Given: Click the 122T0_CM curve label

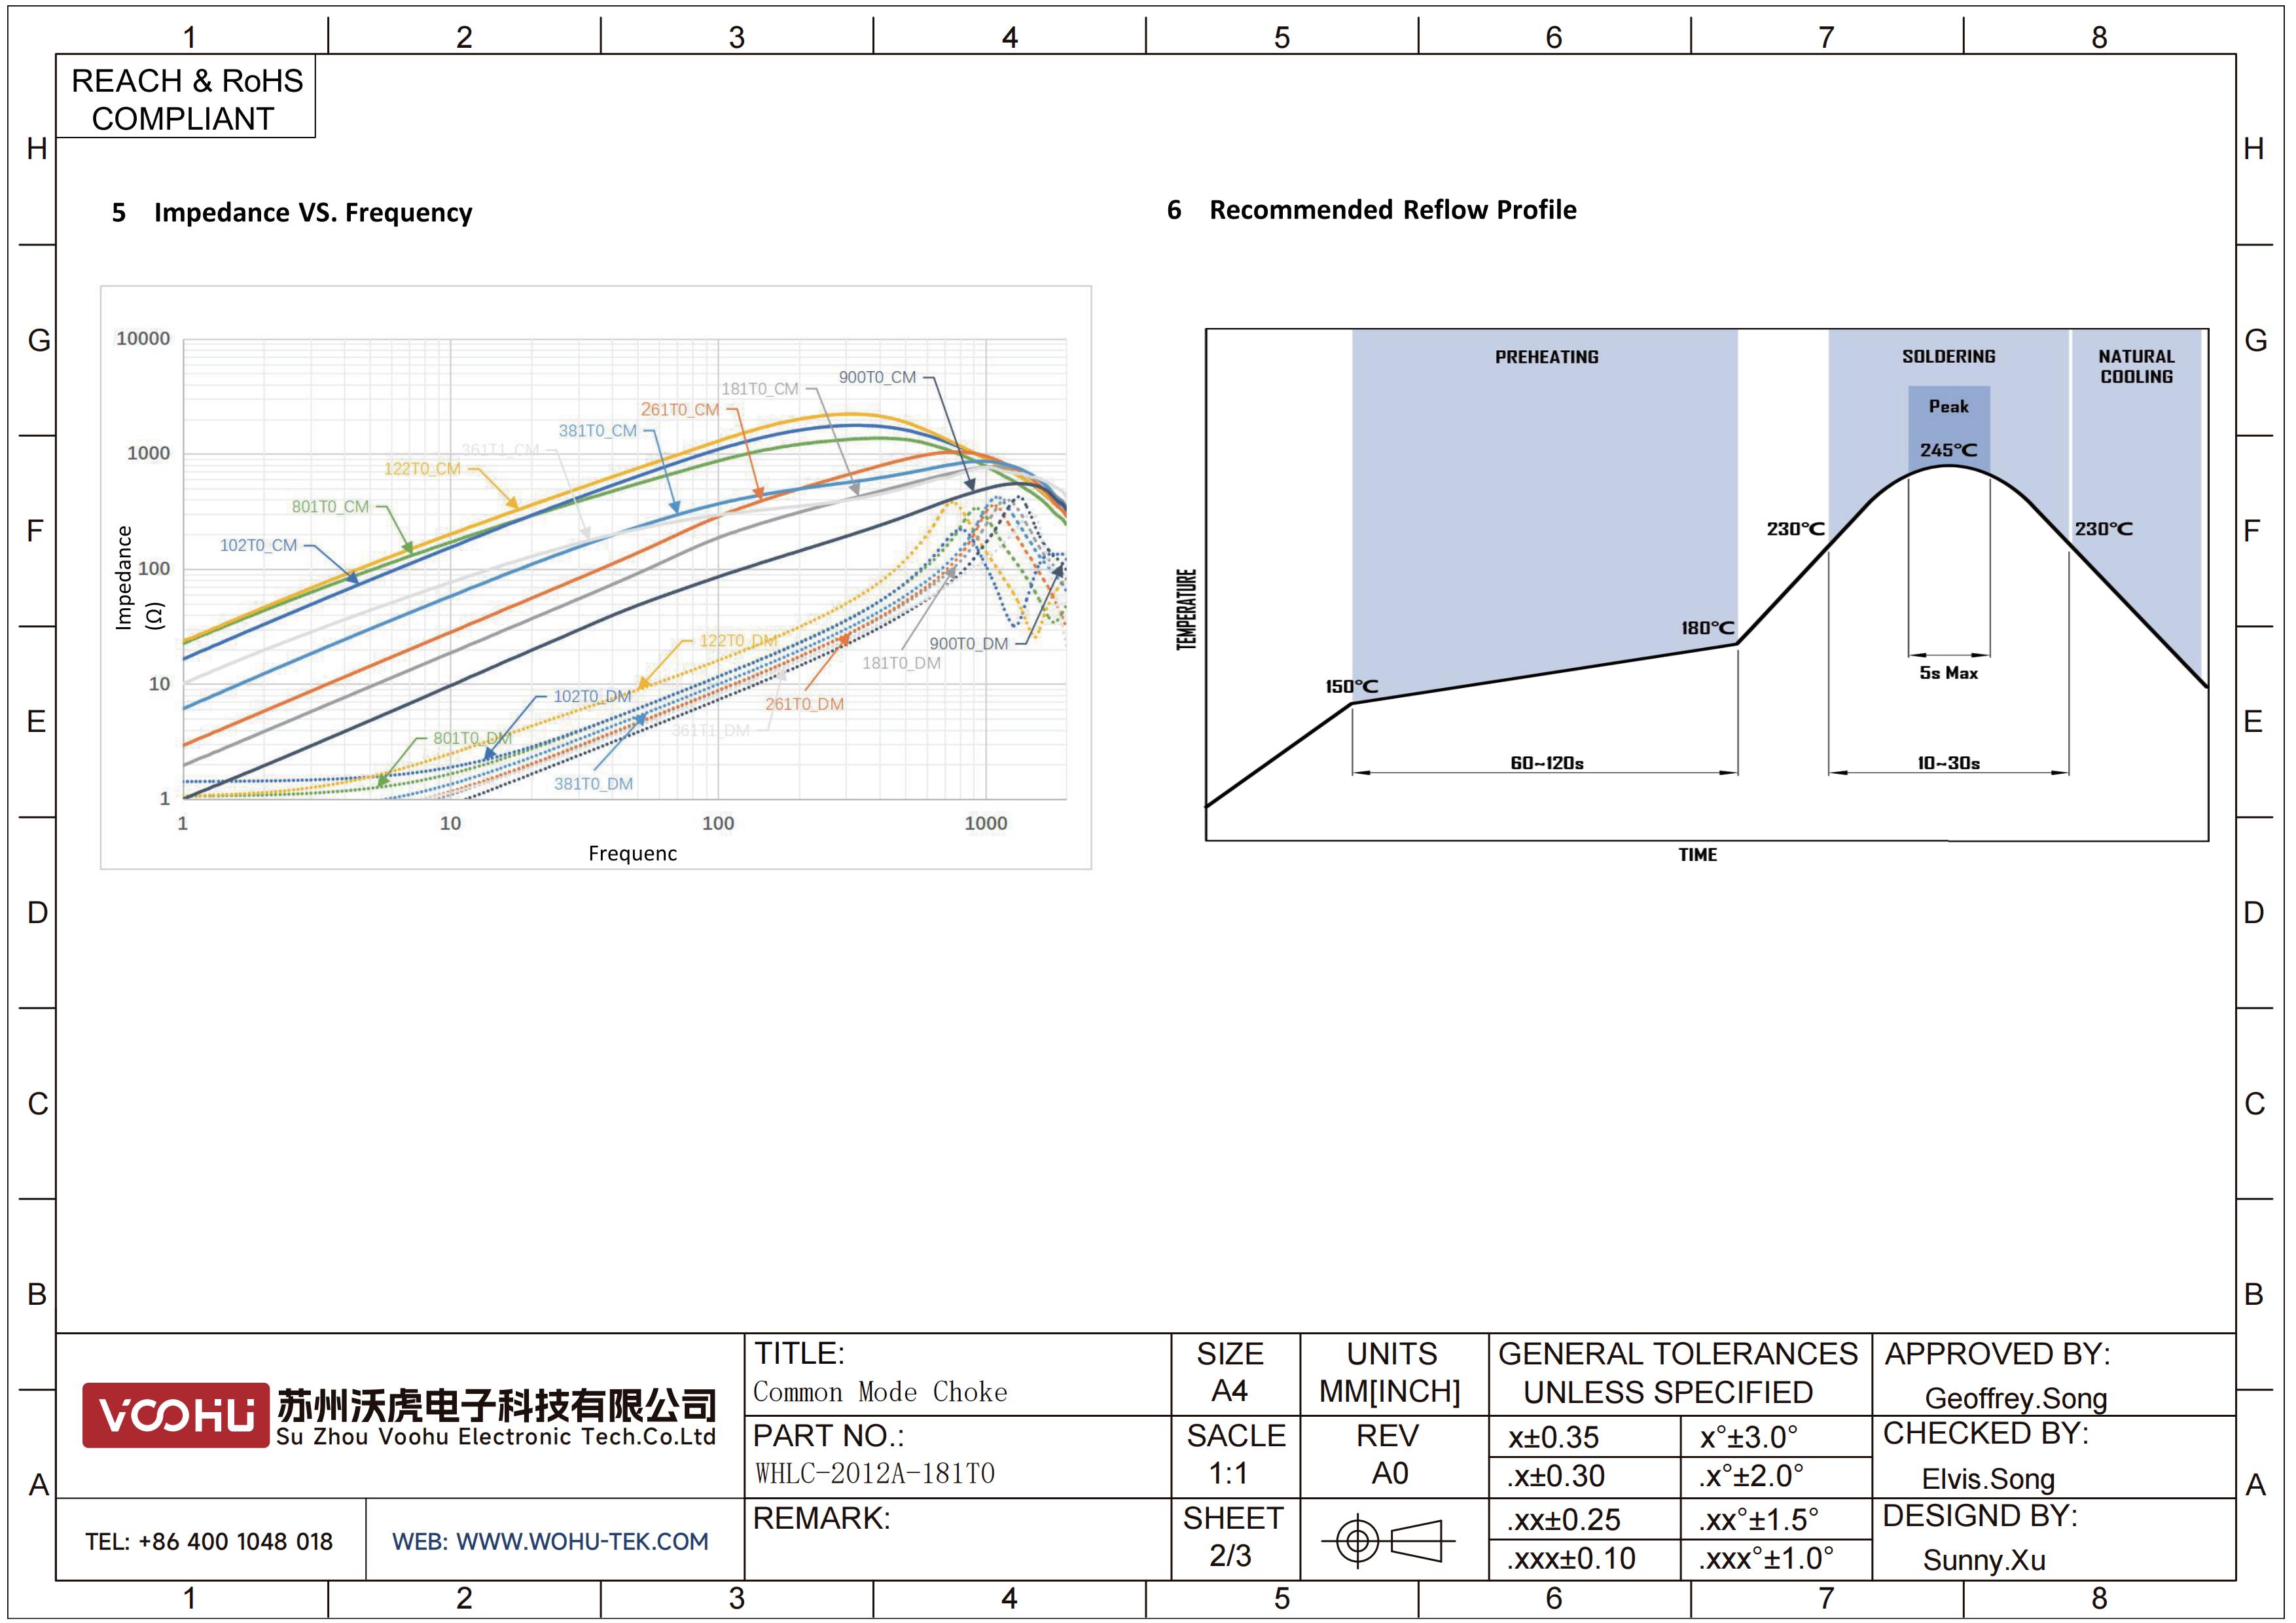Looking at the screenshot, I should tap(422, 468).
